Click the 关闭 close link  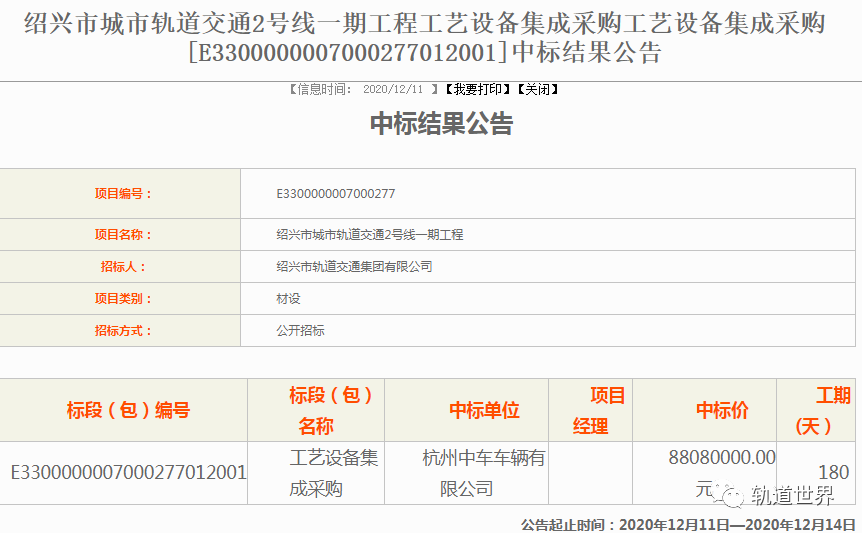point(538,89)
